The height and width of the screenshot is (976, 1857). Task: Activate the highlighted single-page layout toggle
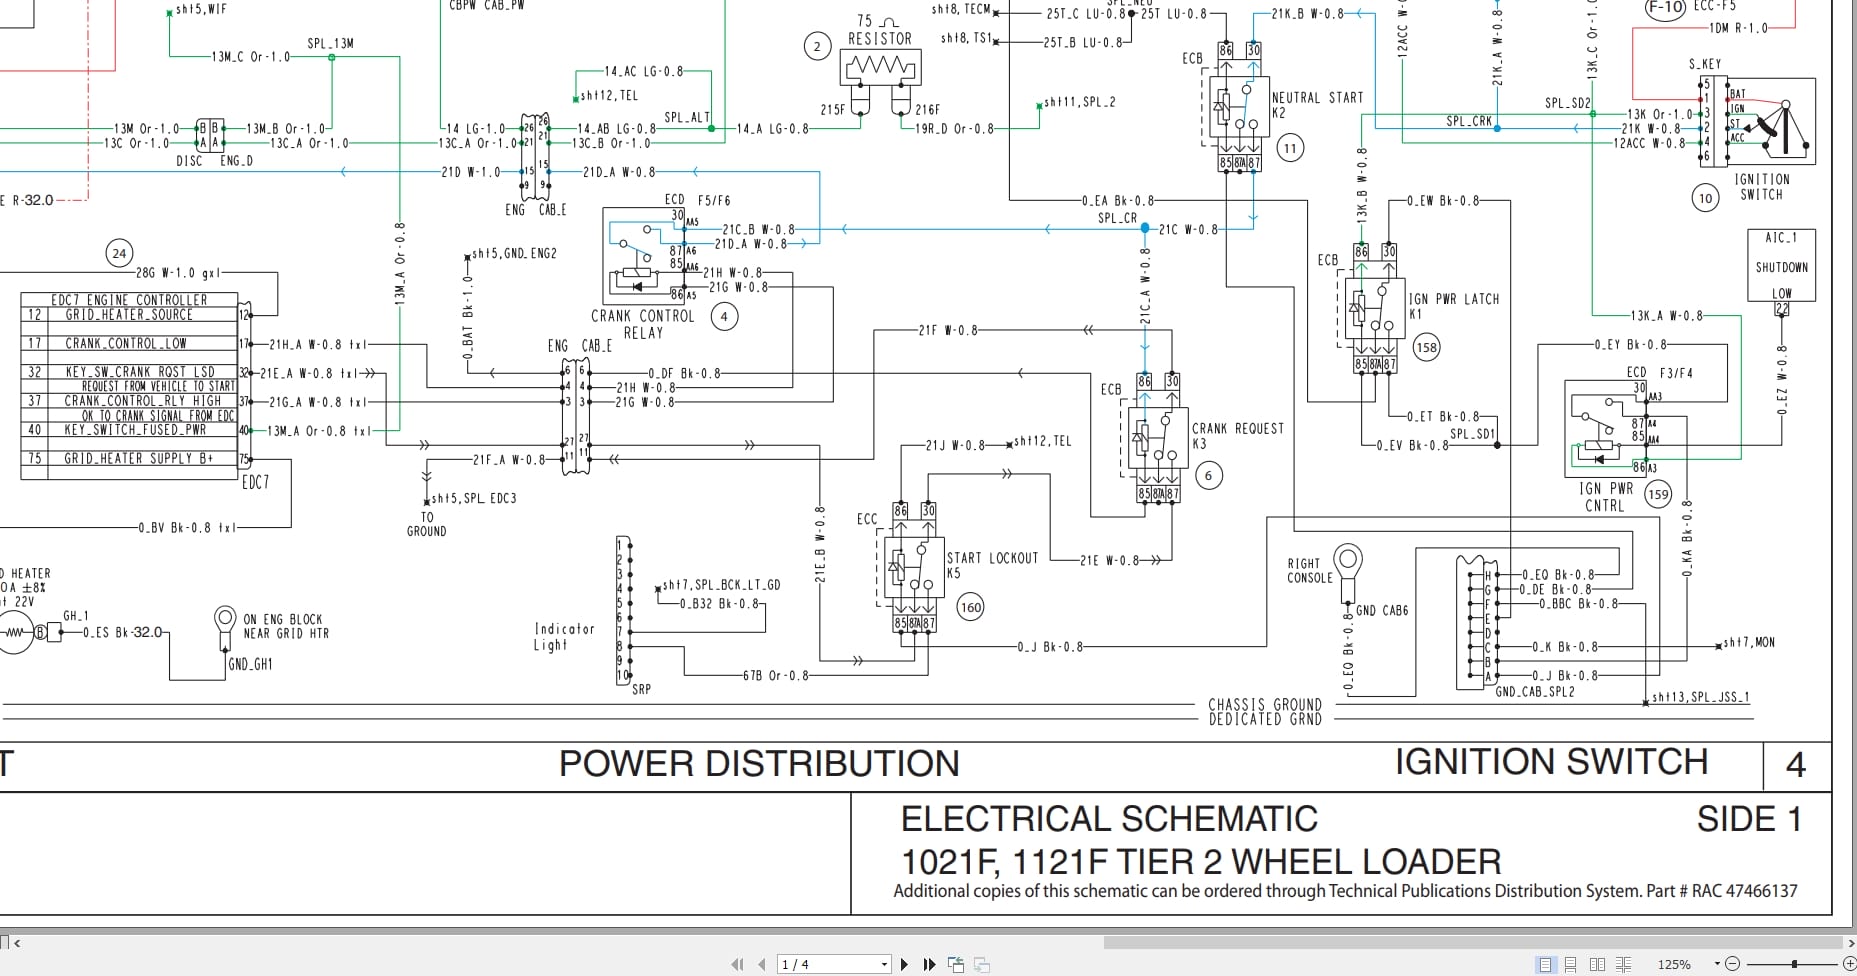coord(1545,963)
